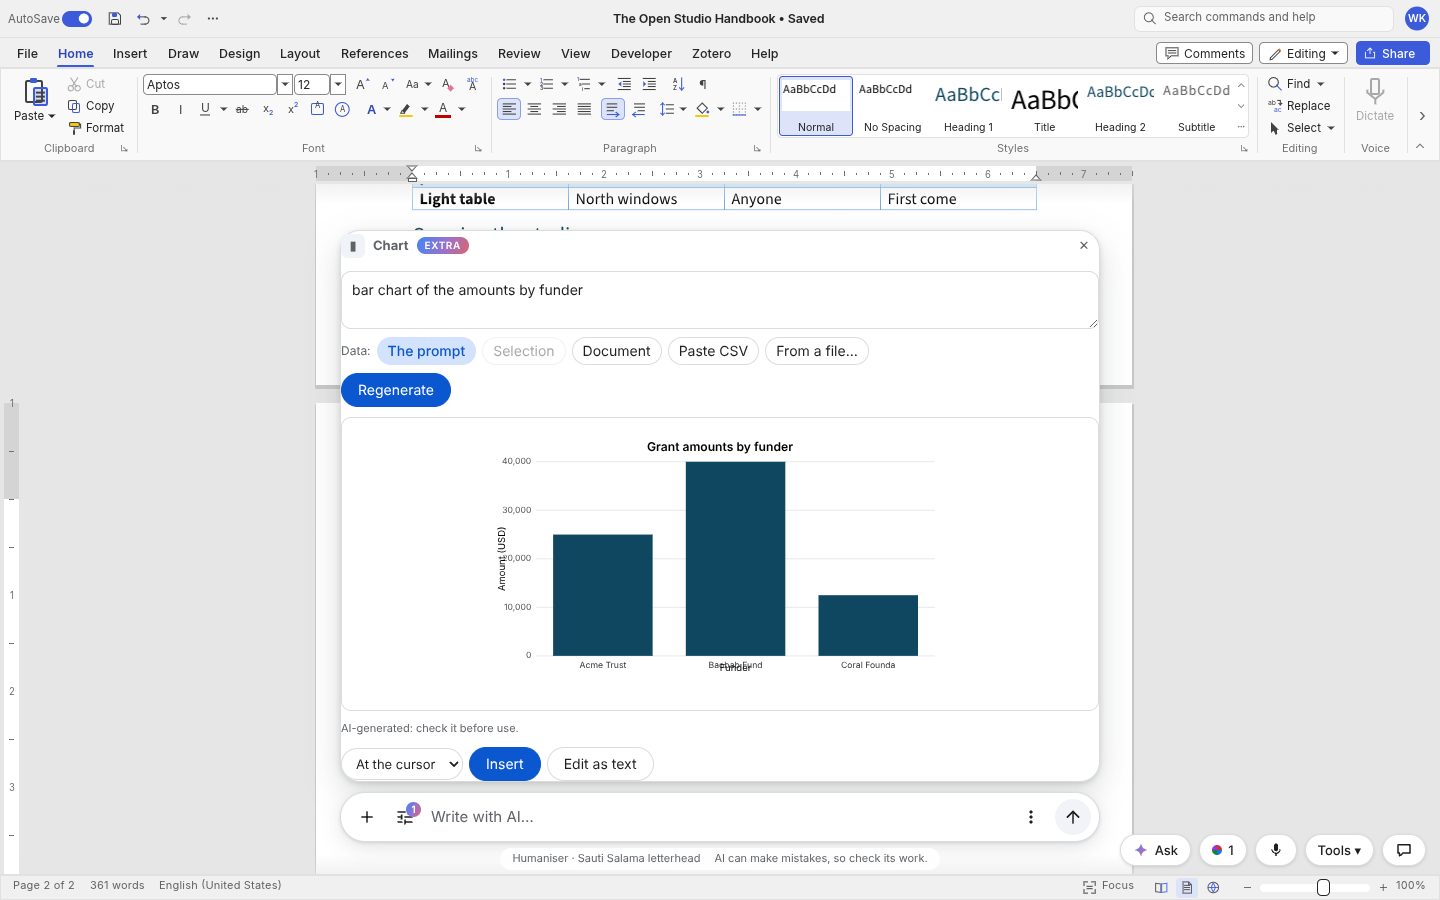Toggle Bold formatting

coord(155,109)
